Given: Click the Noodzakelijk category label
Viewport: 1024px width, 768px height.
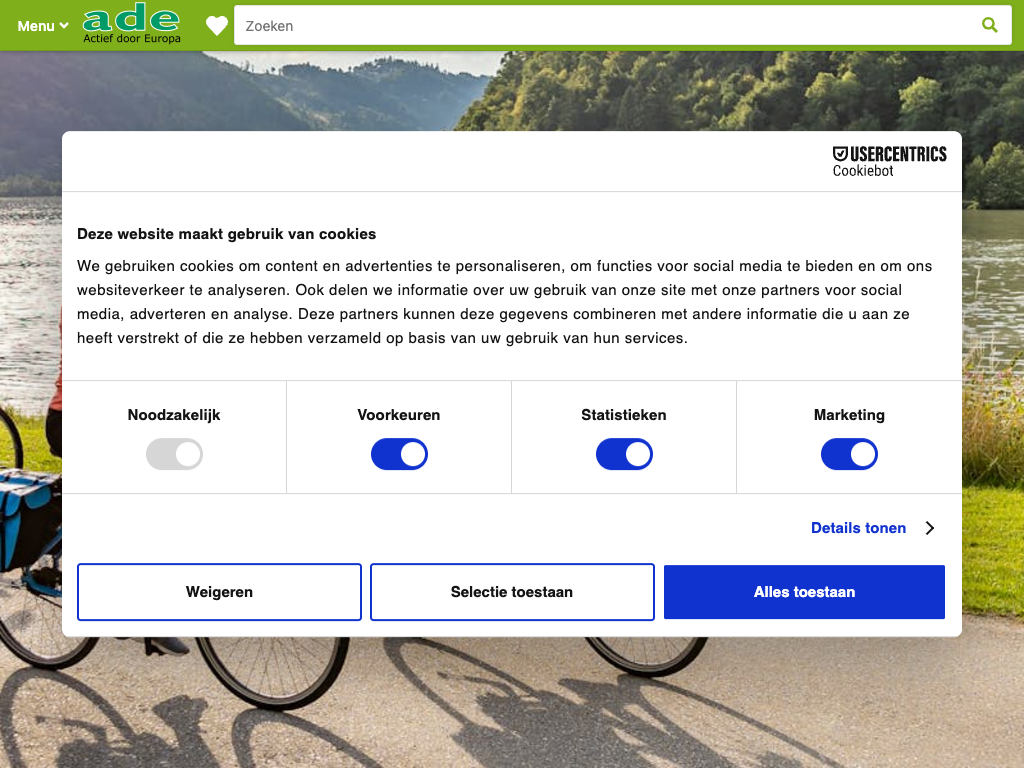Looking at the screenshot, I should 174,415.
